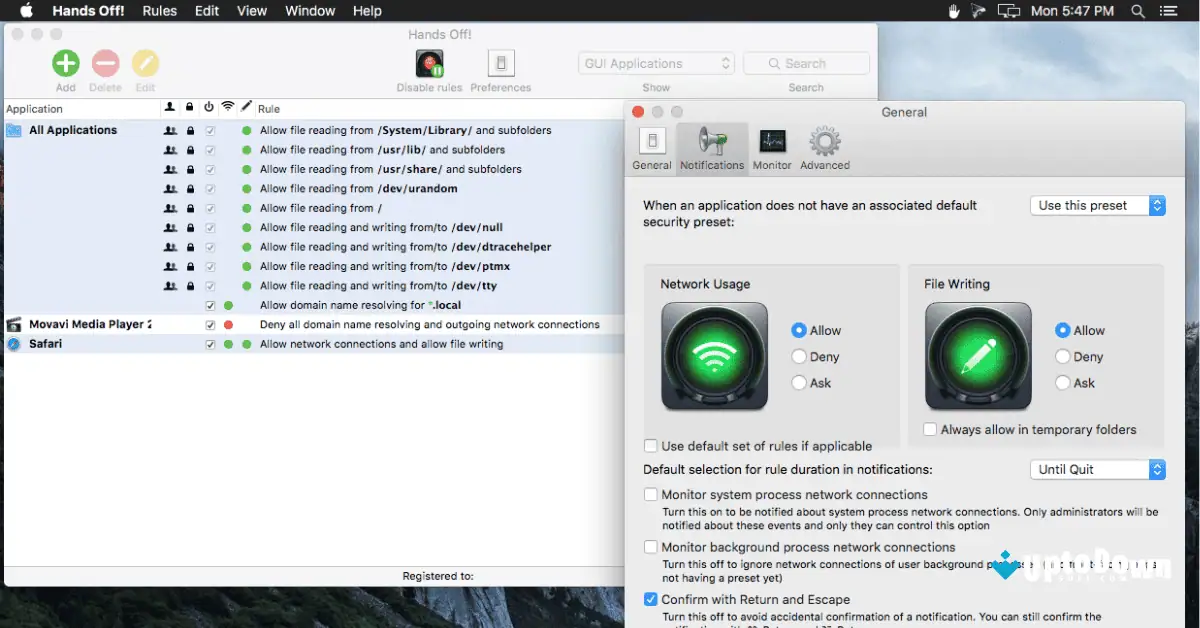1200x628 pixels.
Task: Open the Until Quit duration dropdown
Action: (x=1097, y=469)
